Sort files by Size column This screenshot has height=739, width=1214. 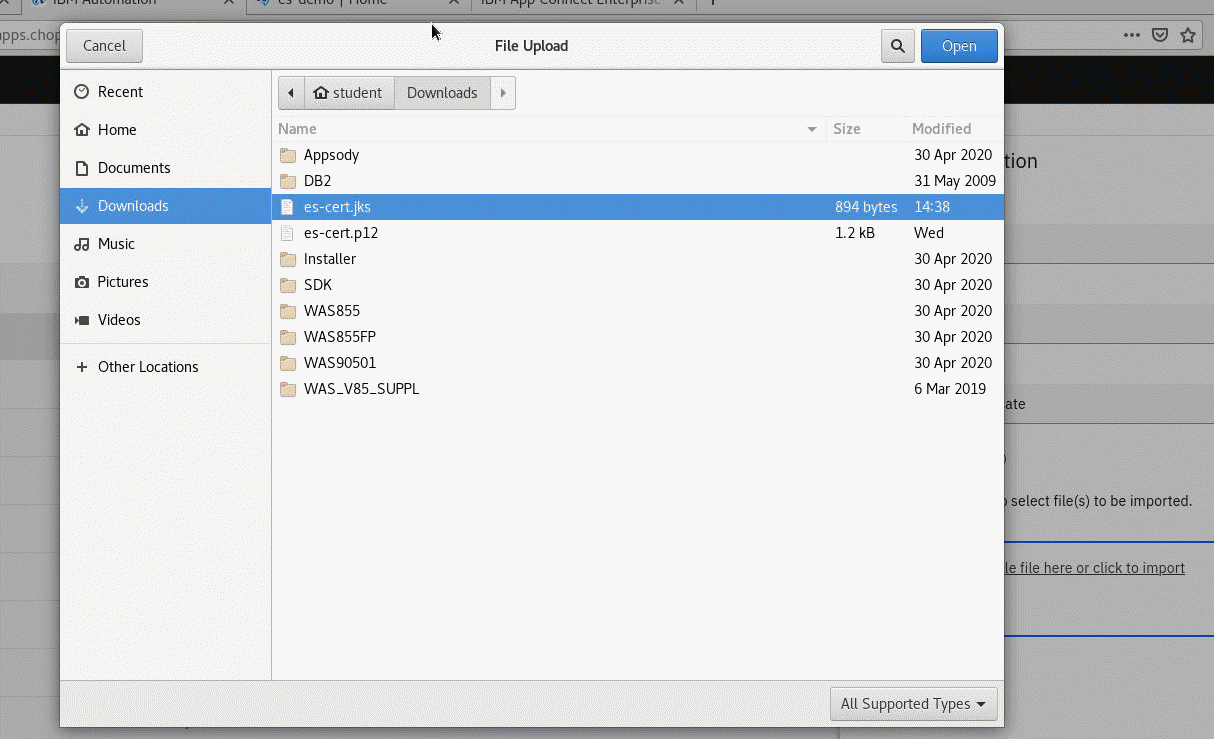(x=847, y=129)
